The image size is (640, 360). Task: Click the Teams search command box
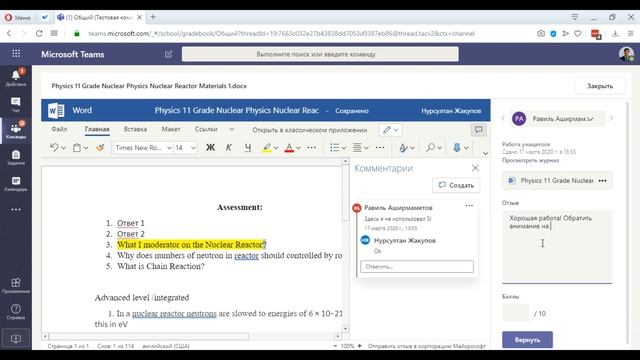click(x=320, y=54)
